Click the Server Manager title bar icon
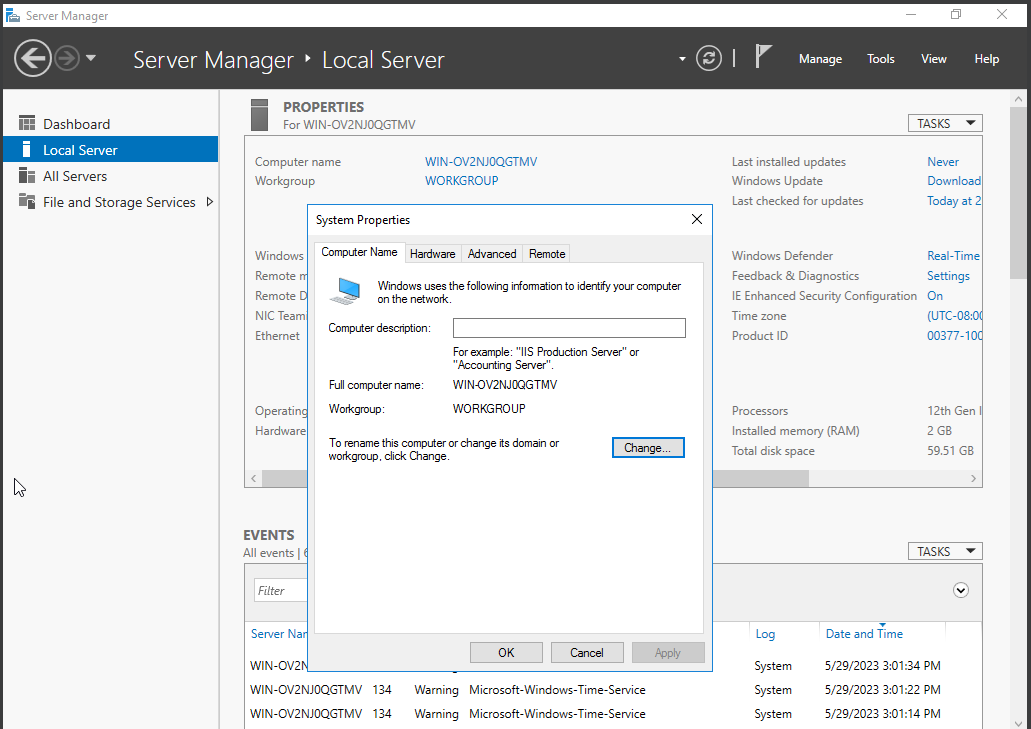The image size is (1031, 729). (12, 15)
